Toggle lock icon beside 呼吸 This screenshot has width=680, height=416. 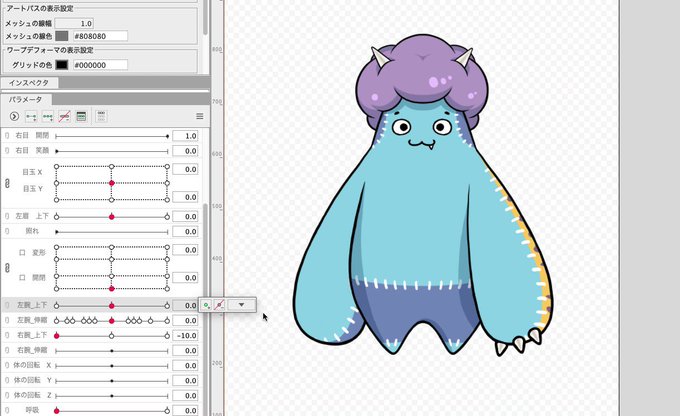7,410
